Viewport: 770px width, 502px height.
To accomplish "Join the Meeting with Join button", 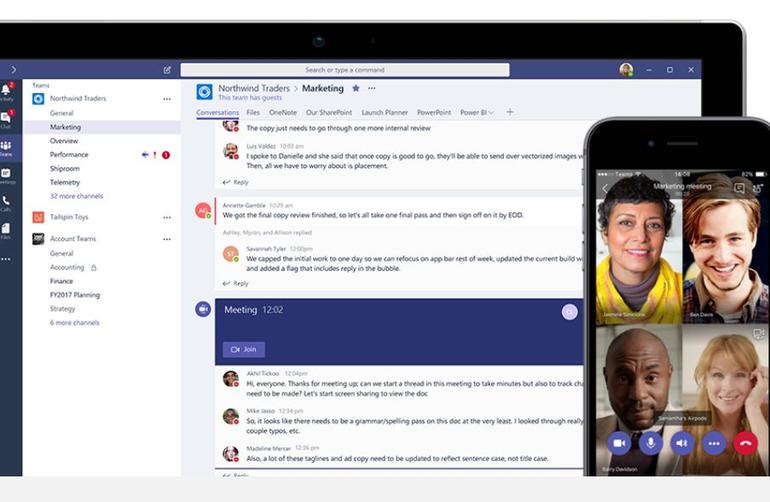I will 244,349.
